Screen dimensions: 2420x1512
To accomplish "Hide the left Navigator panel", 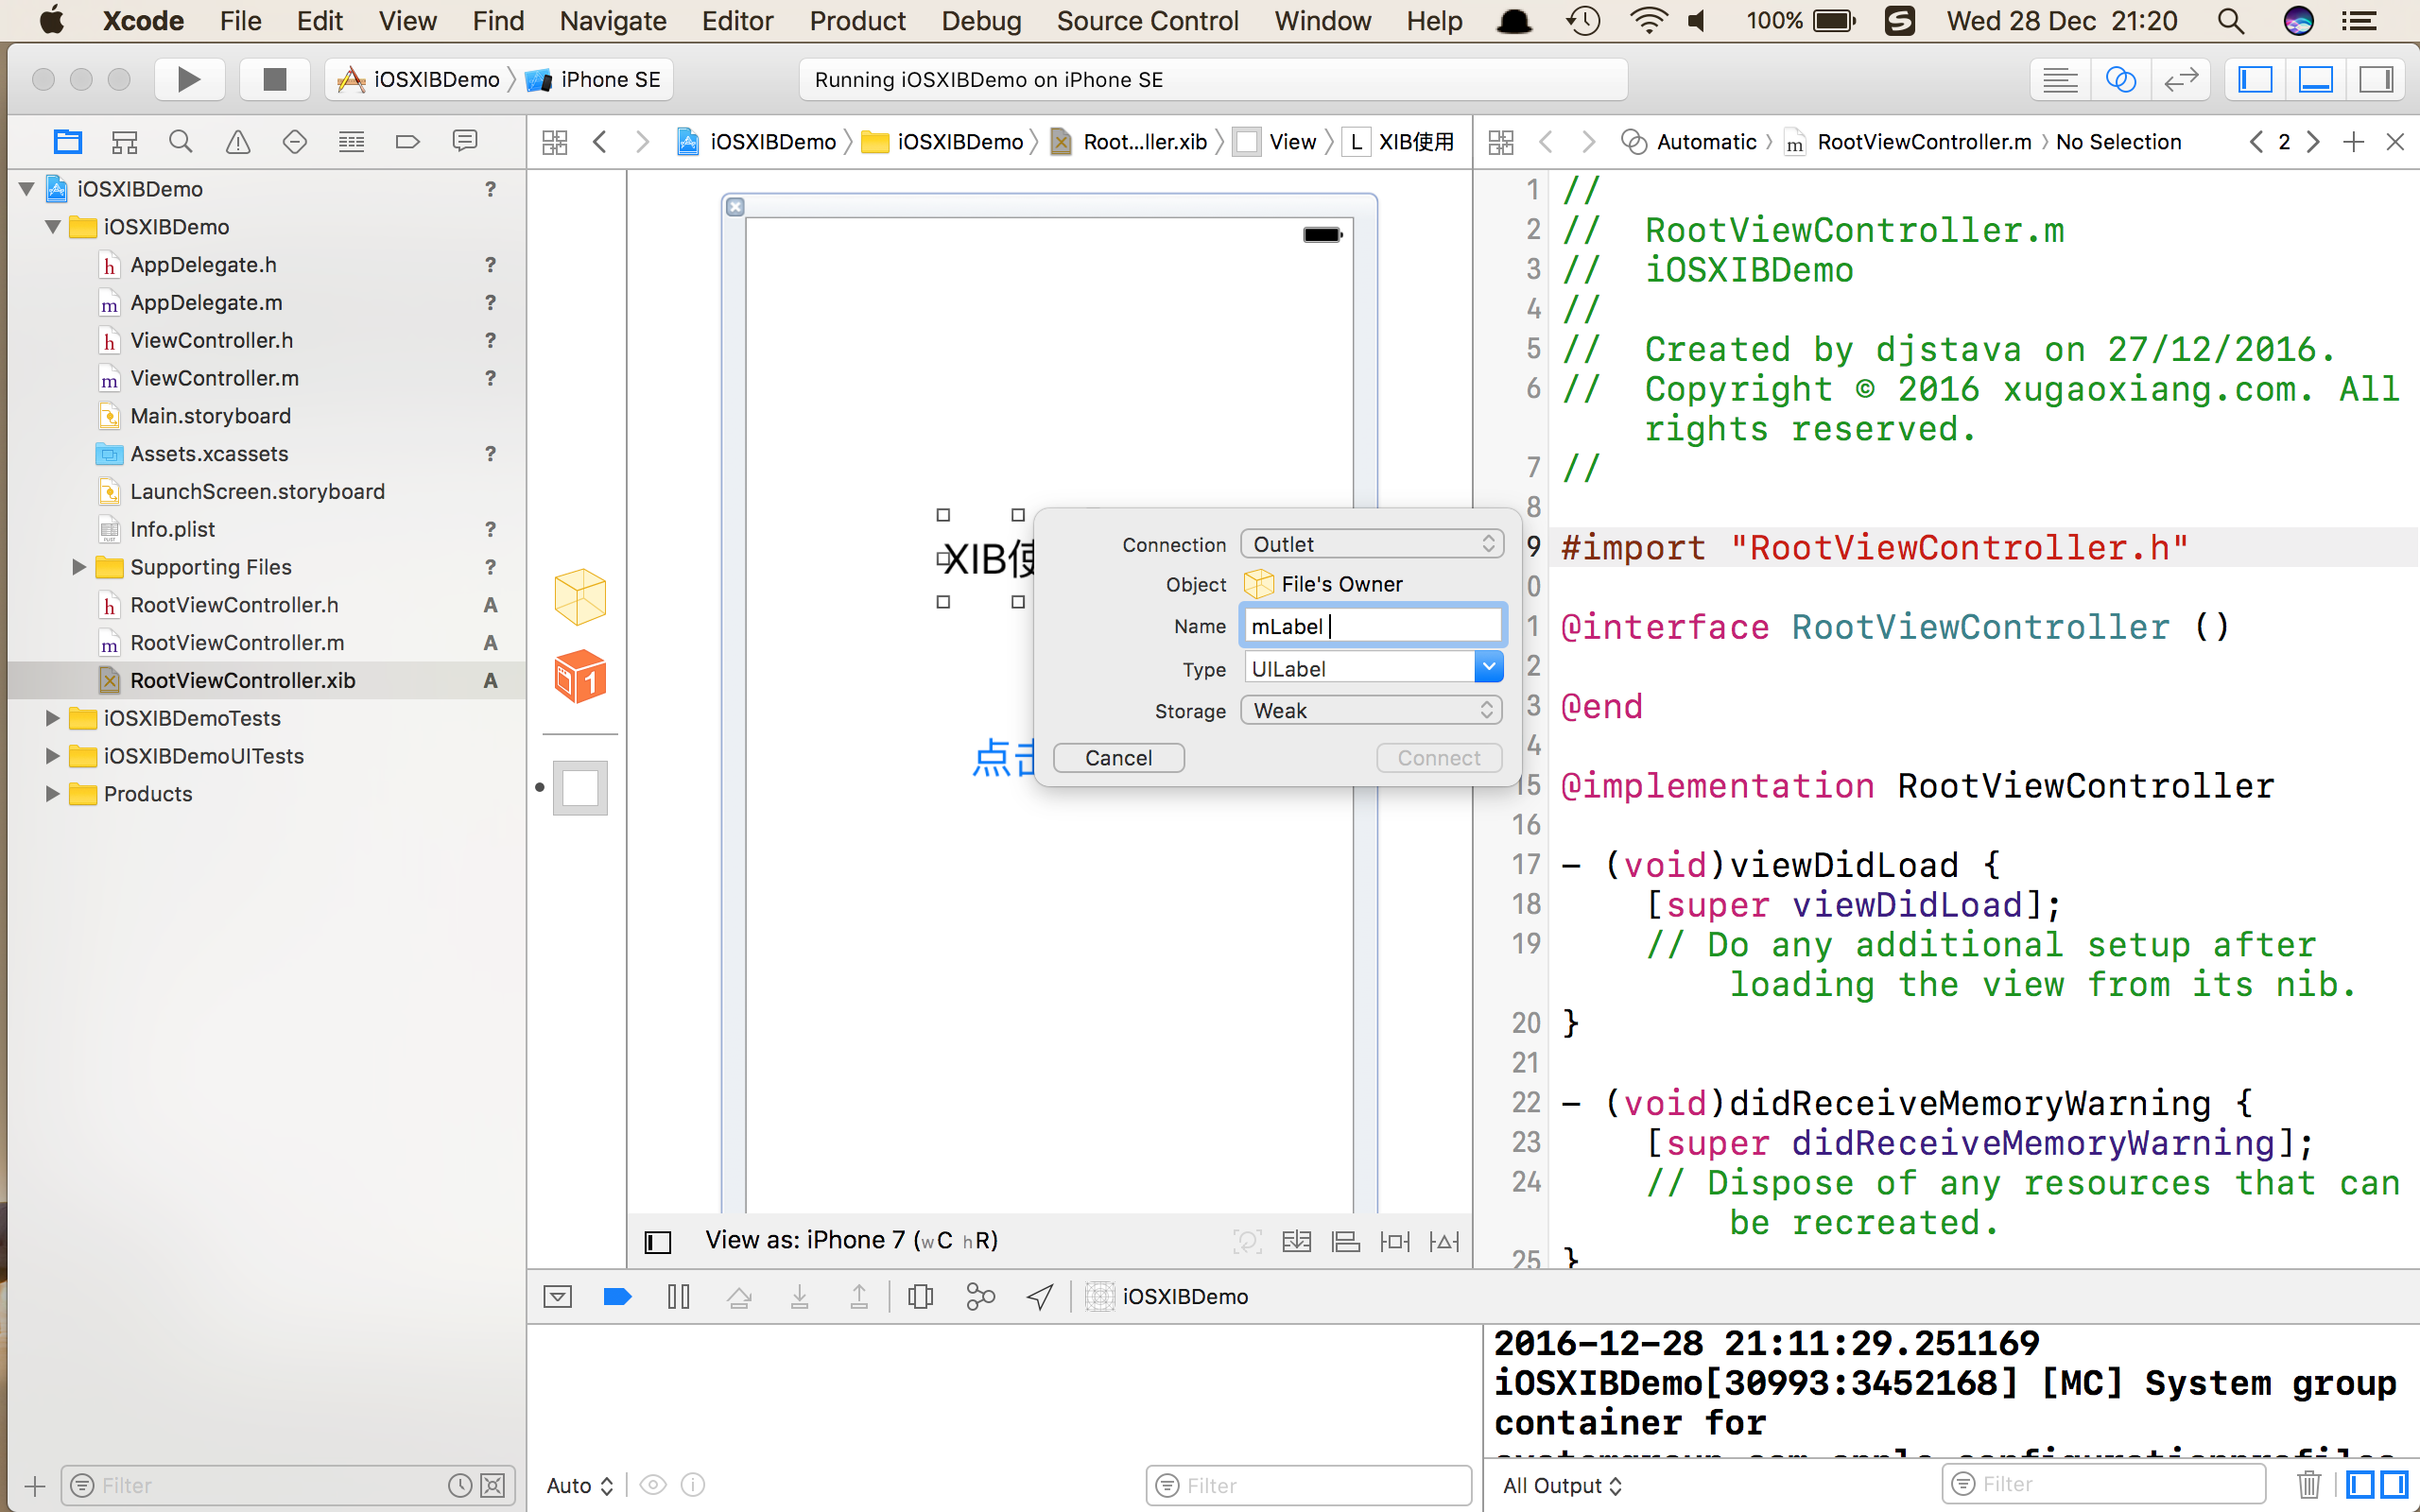I will (x=2255, y=79).
